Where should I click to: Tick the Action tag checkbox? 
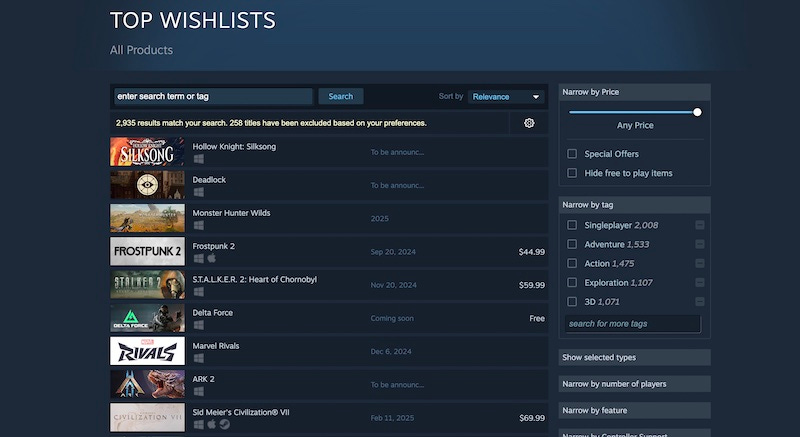(x=572, y=263)
